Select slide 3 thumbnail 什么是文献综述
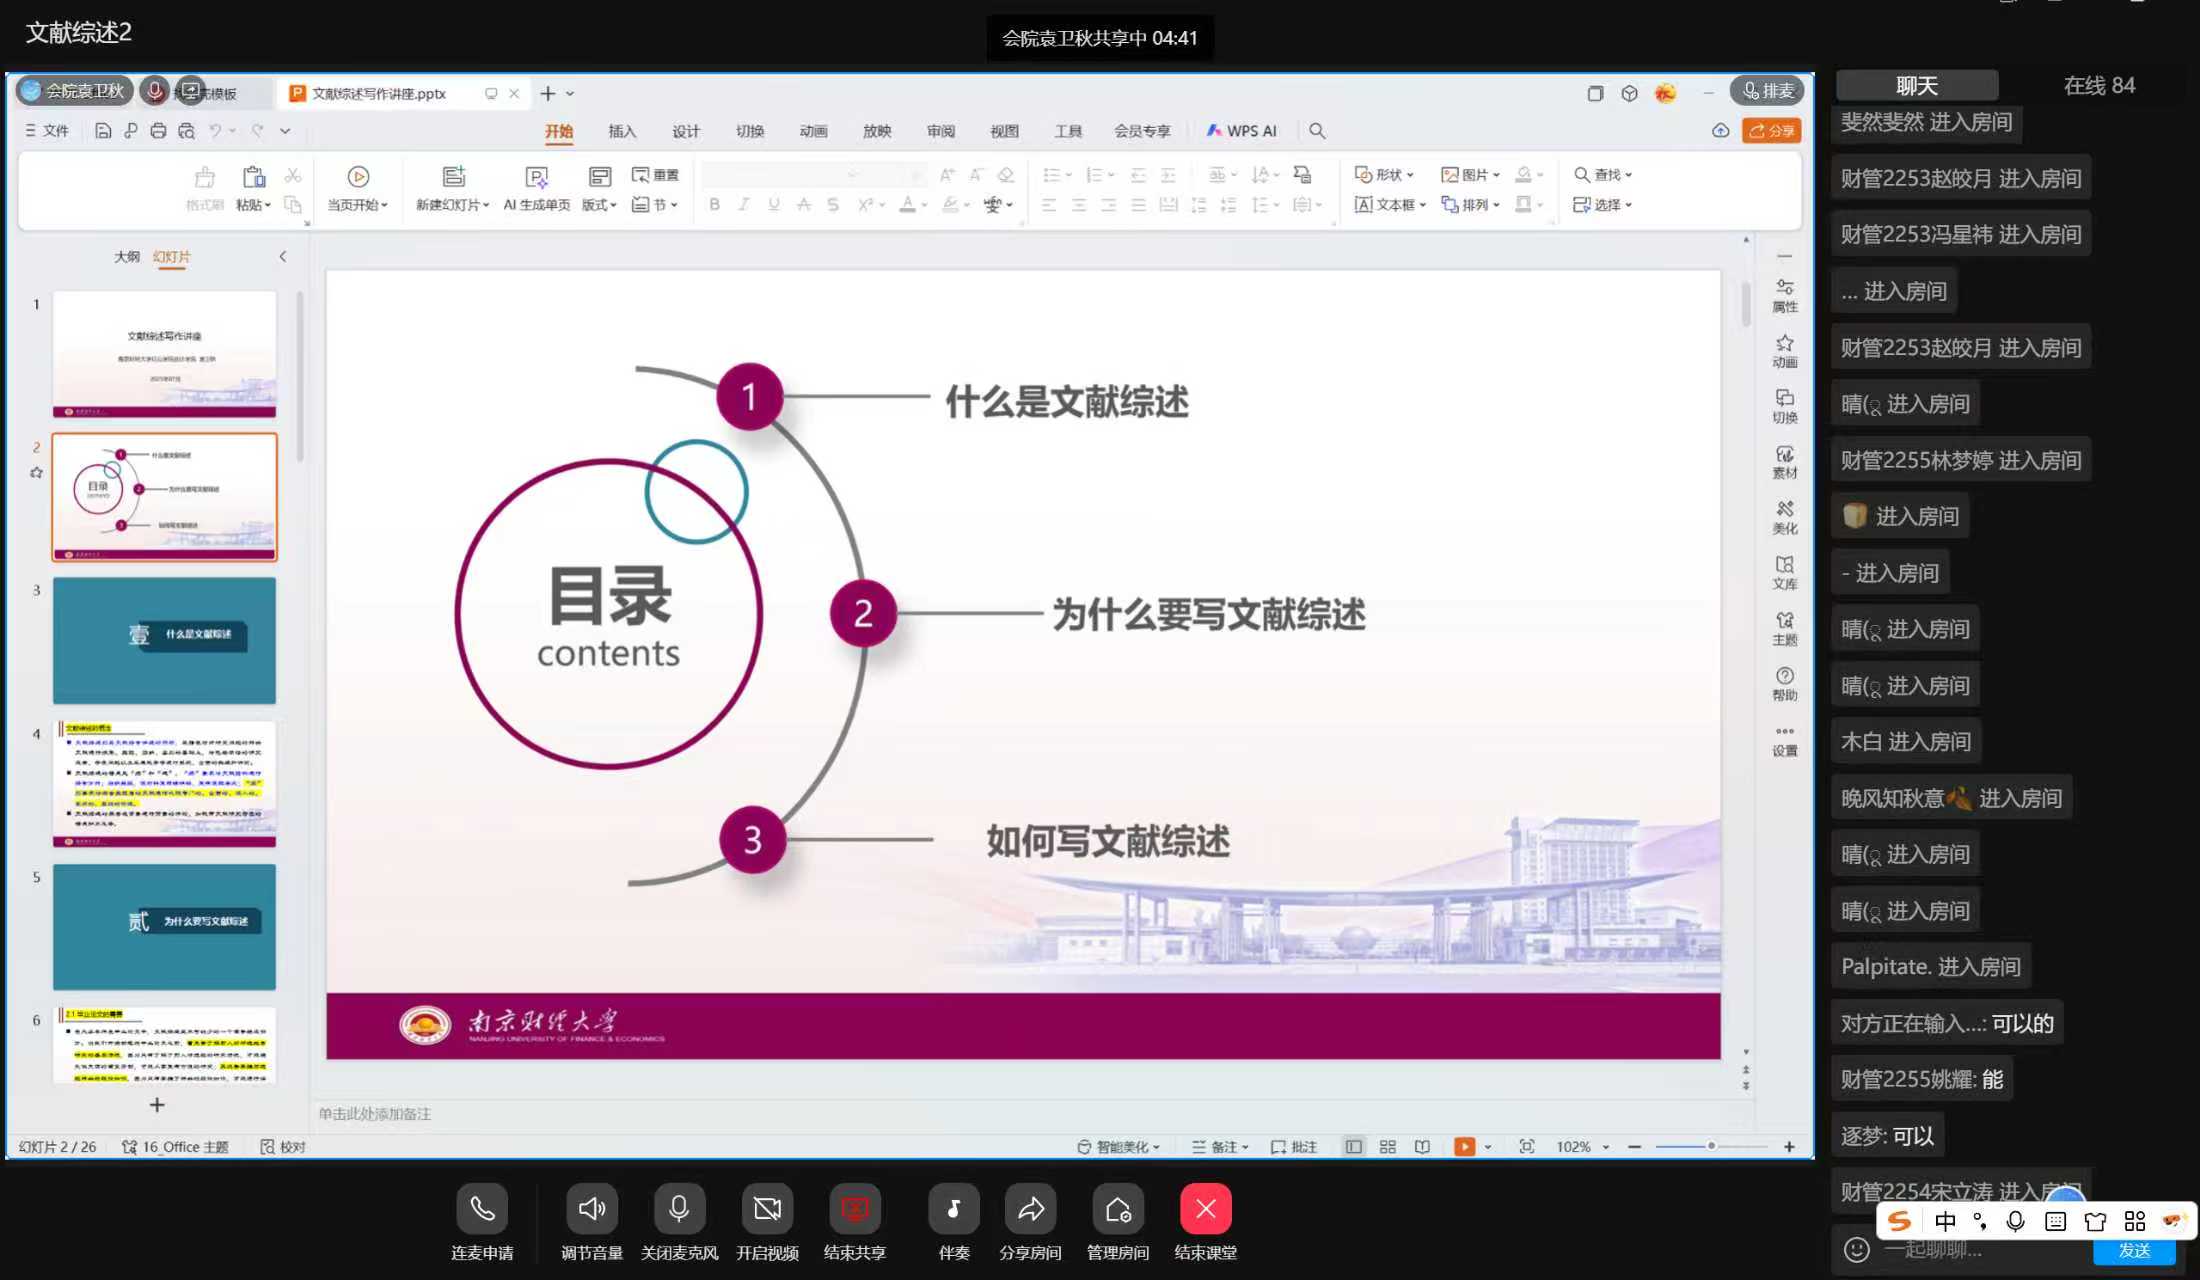2200x1280 pixels. tap(164, 639)
